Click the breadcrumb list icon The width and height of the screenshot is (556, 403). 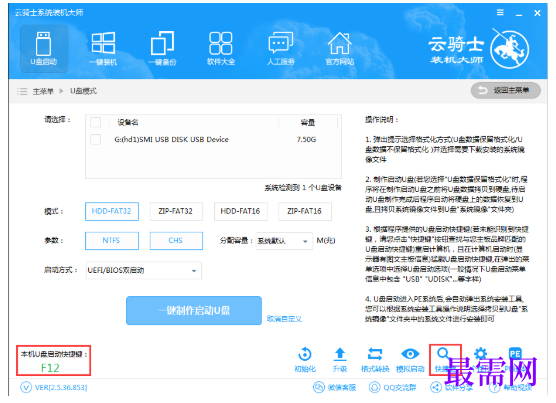tap(22, 91)
